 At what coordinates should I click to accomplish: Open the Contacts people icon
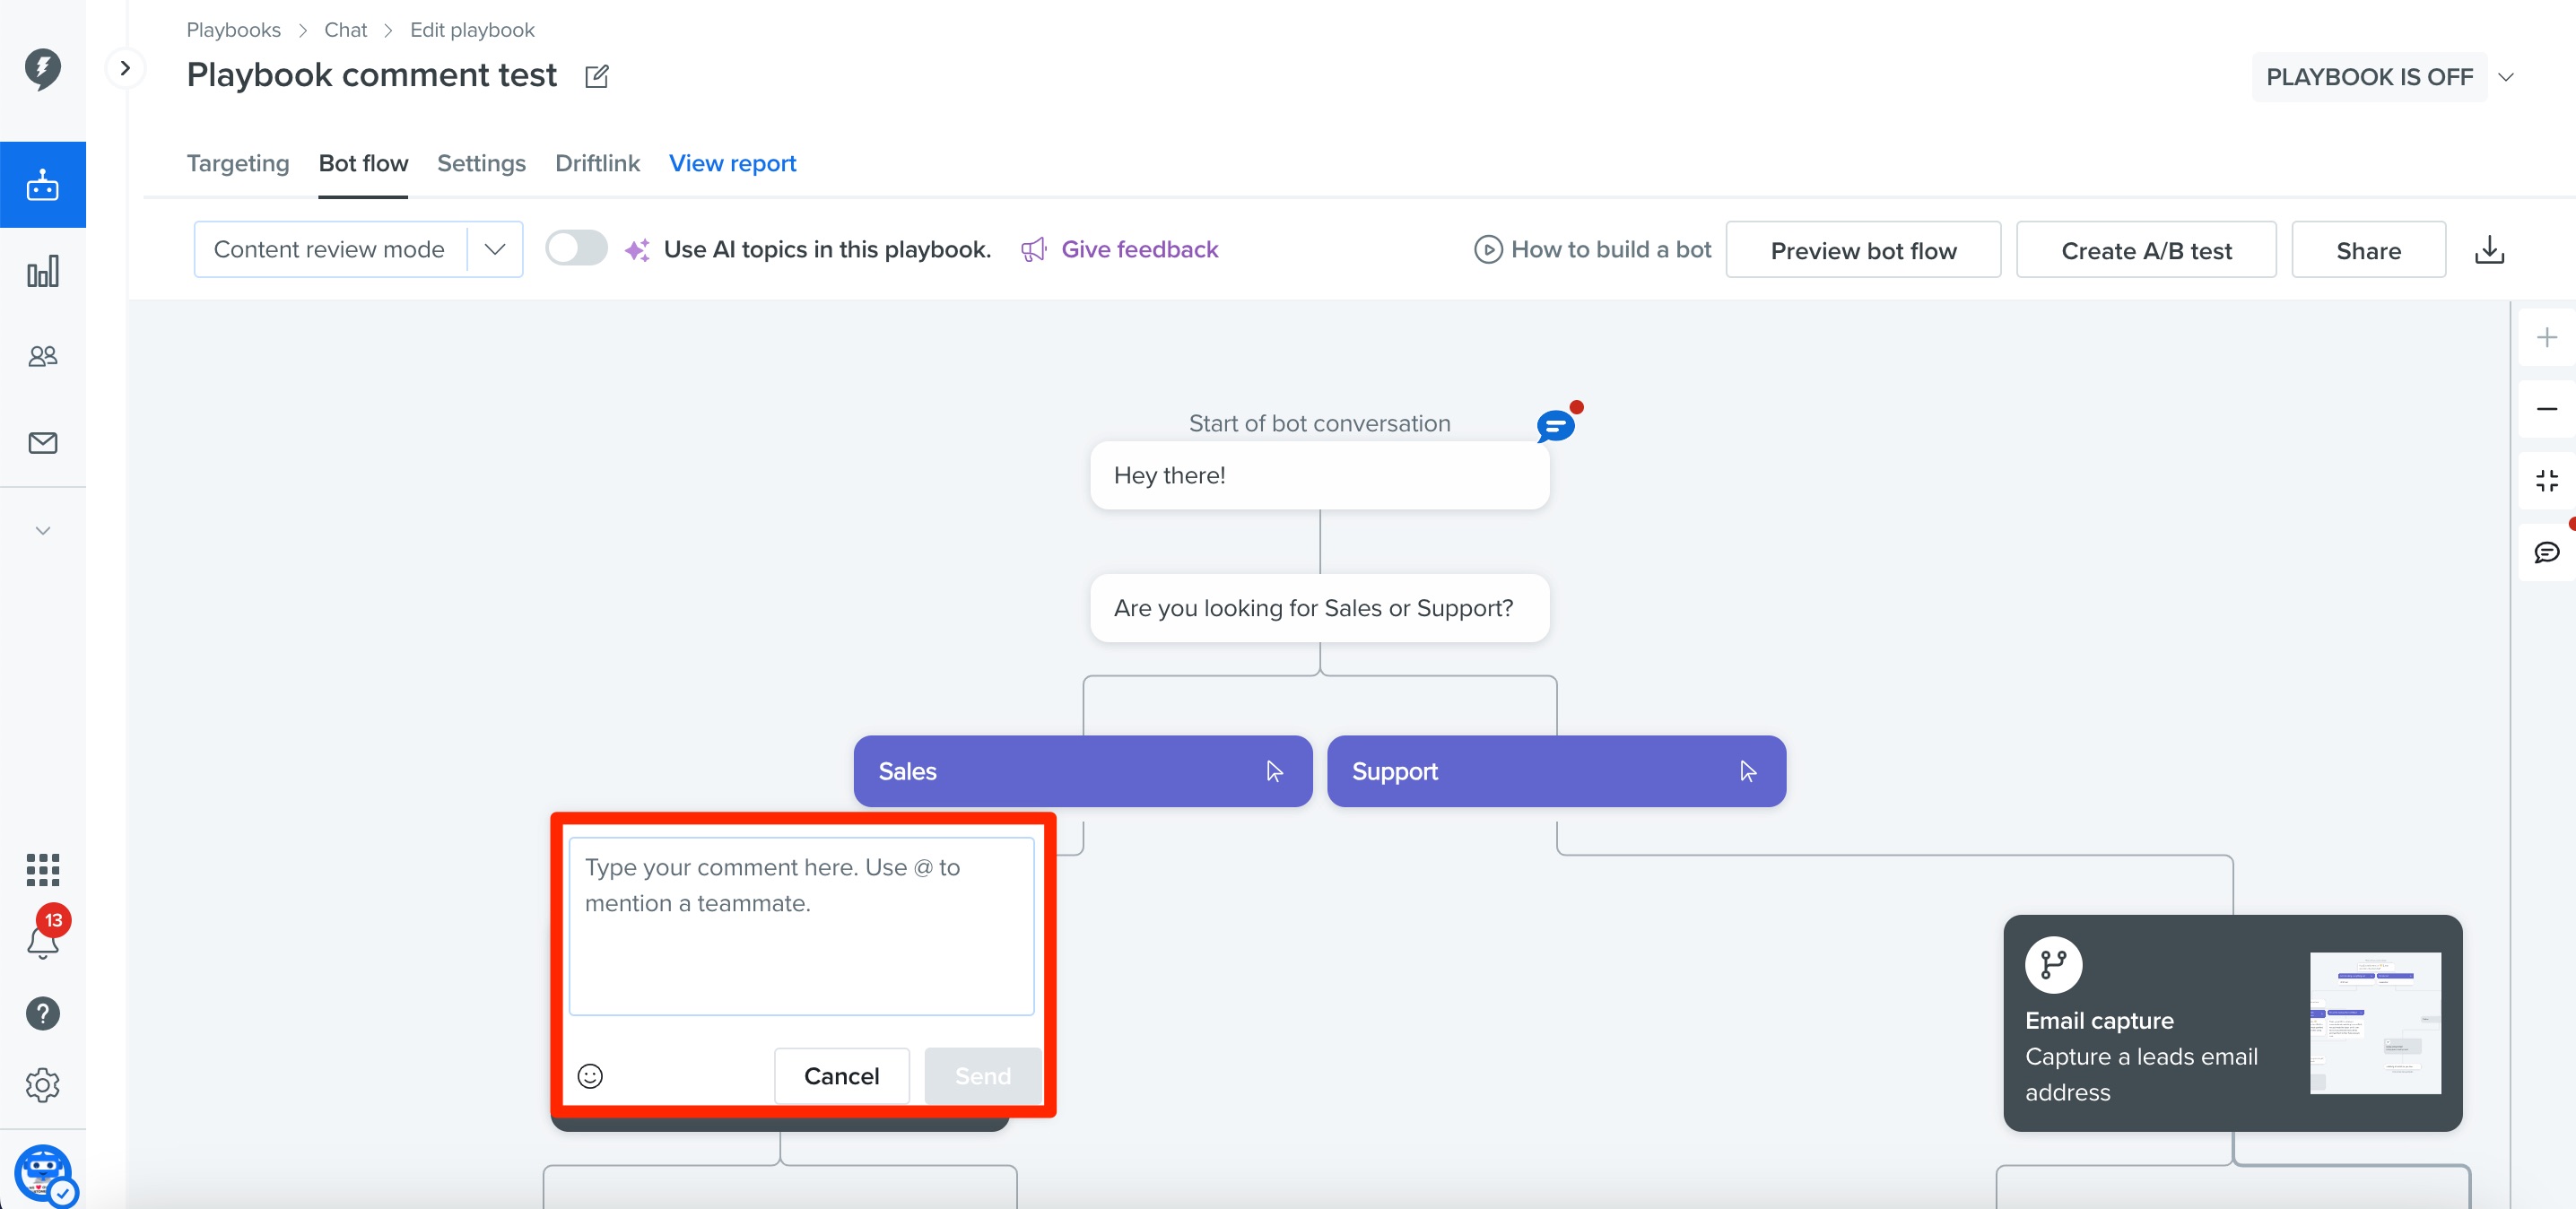point(42,356)
